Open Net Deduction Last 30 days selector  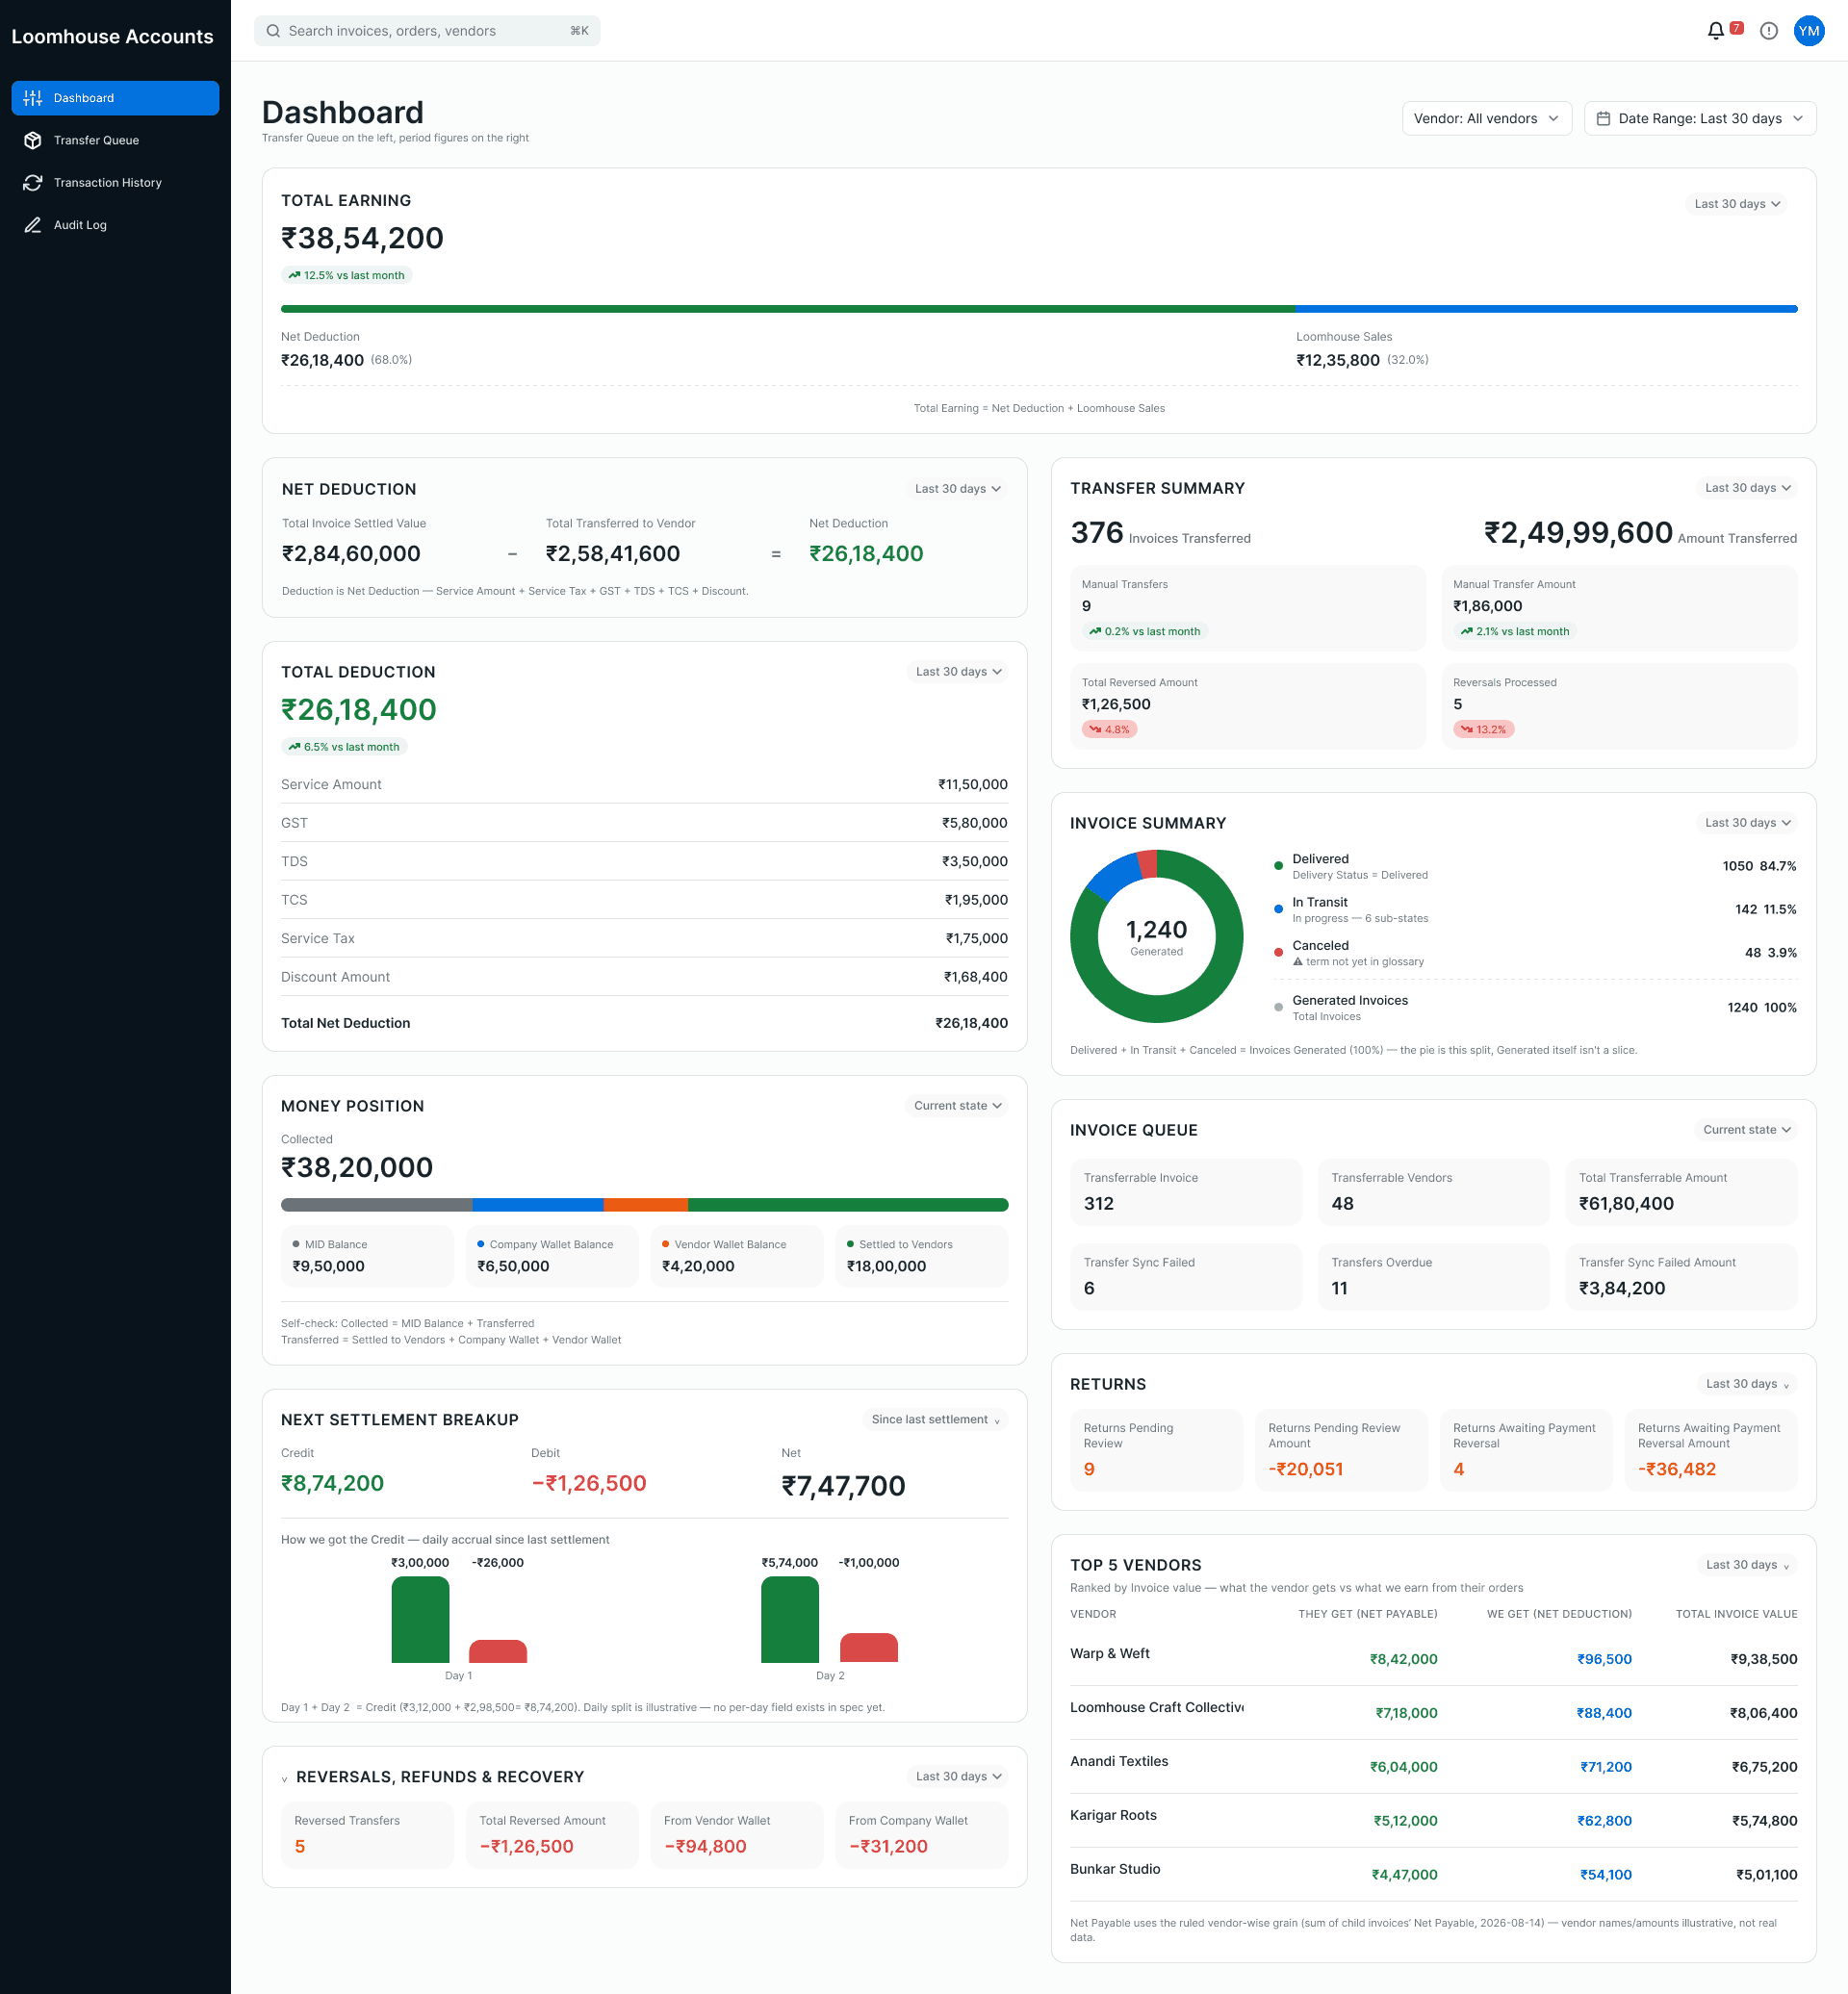957,489
